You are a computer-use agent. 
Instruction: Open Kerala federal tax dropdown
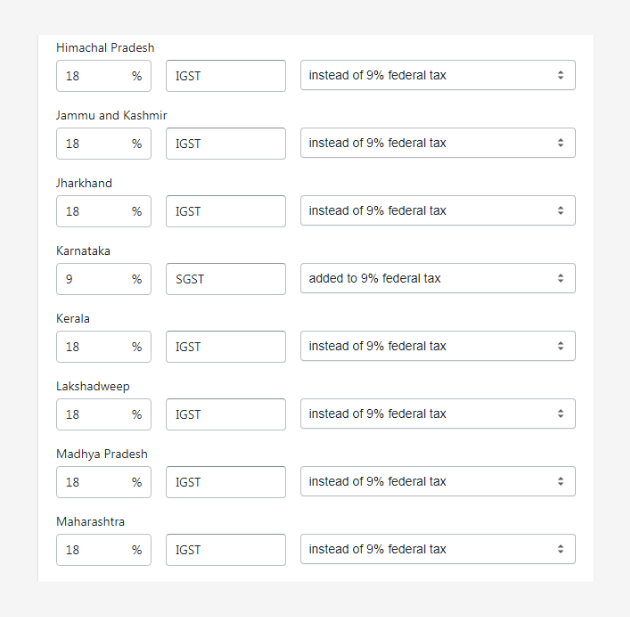point(438,346)
